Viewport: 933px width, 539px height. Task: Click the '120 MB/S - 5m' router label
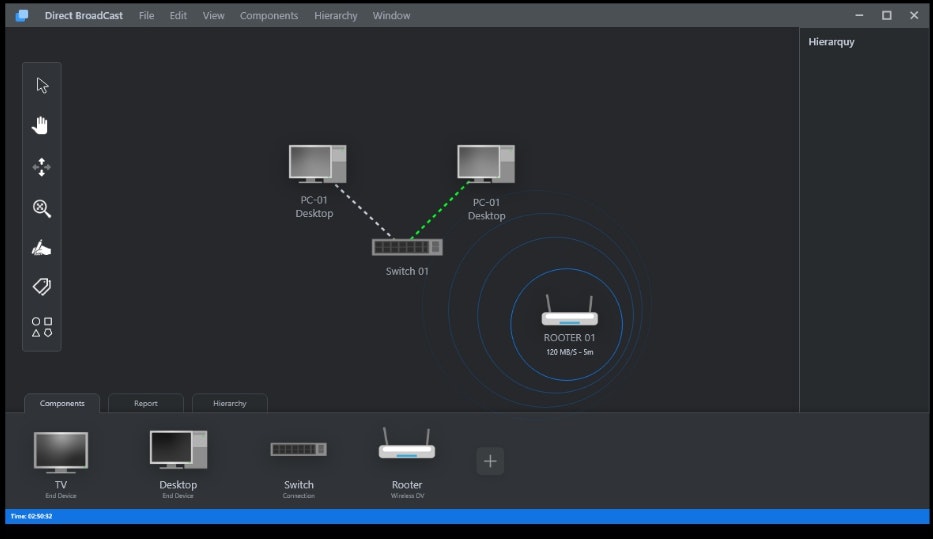coord(569,352)
